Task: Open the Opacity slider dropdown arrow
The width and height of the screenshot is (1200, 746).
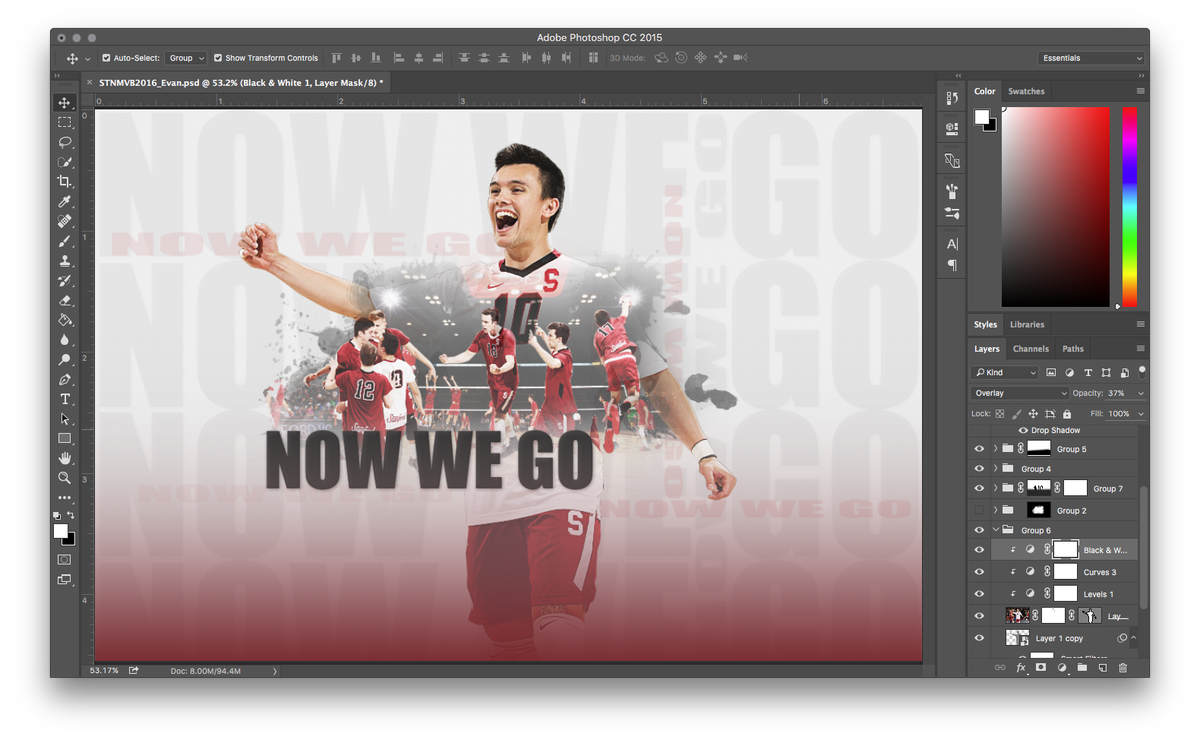Action: [1141, 393]
